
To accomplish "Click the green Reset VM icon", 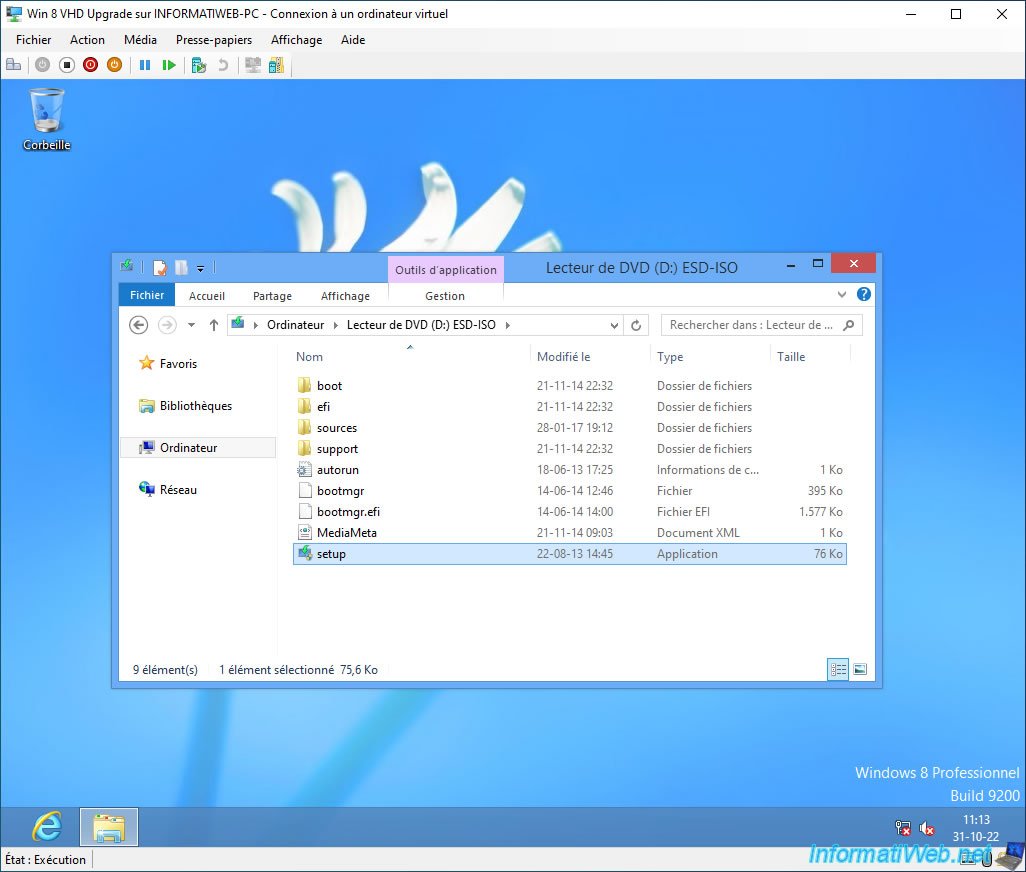I will [168, 65].
